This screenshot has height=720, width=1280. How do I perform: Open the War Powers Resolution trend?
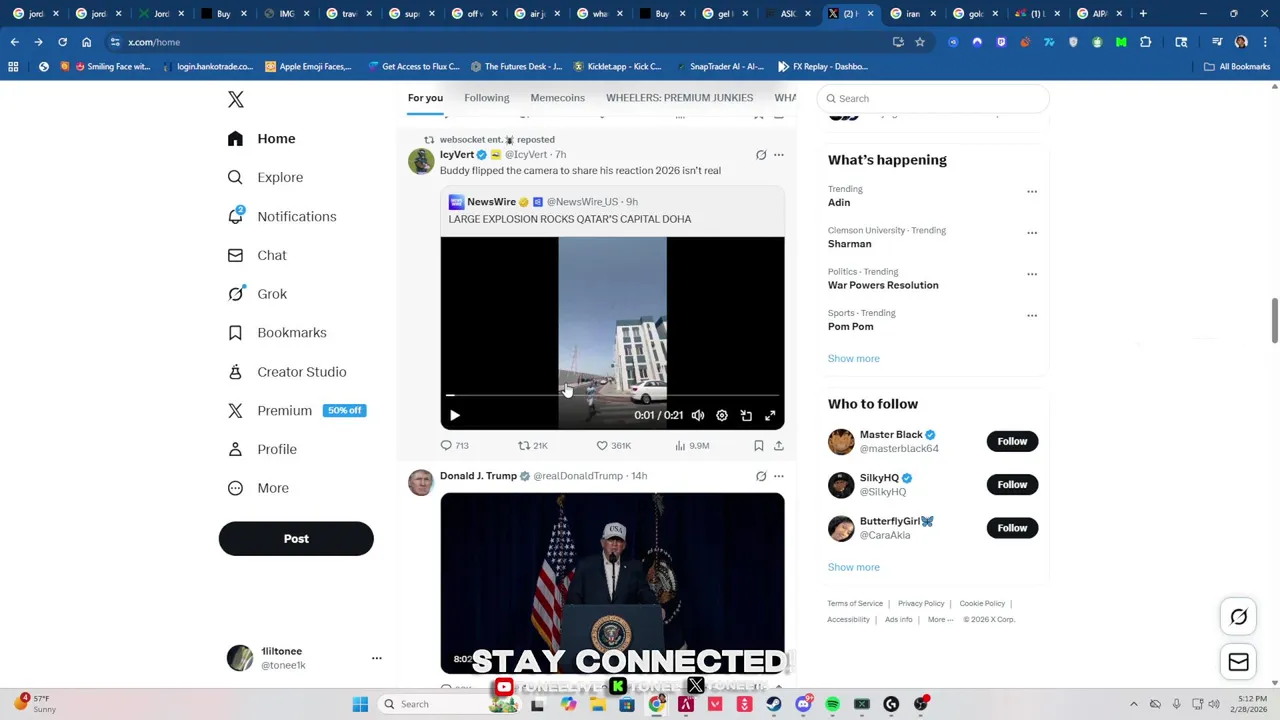click(x=883, y=285)
